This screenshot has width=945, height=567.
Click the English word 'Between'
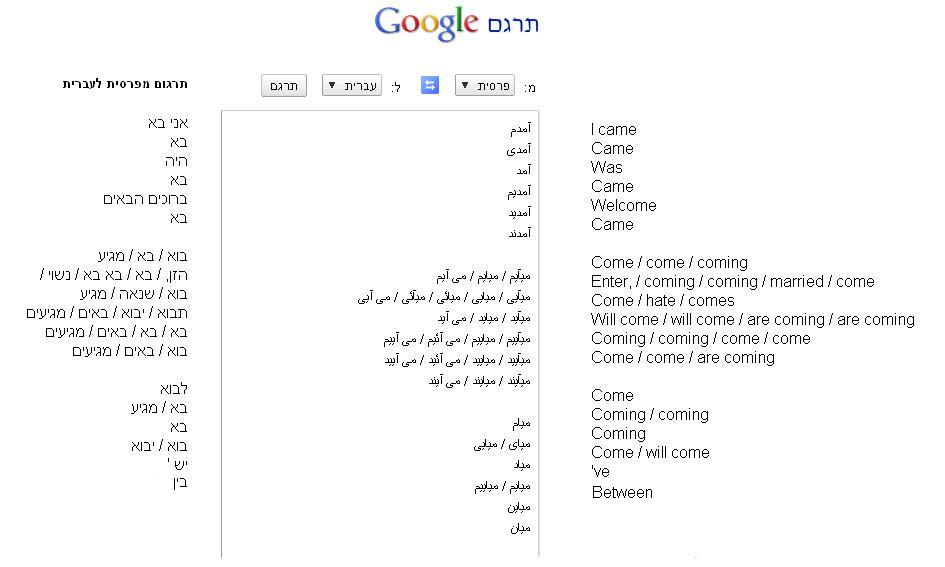pyautogui.click(x=622, y=492)
